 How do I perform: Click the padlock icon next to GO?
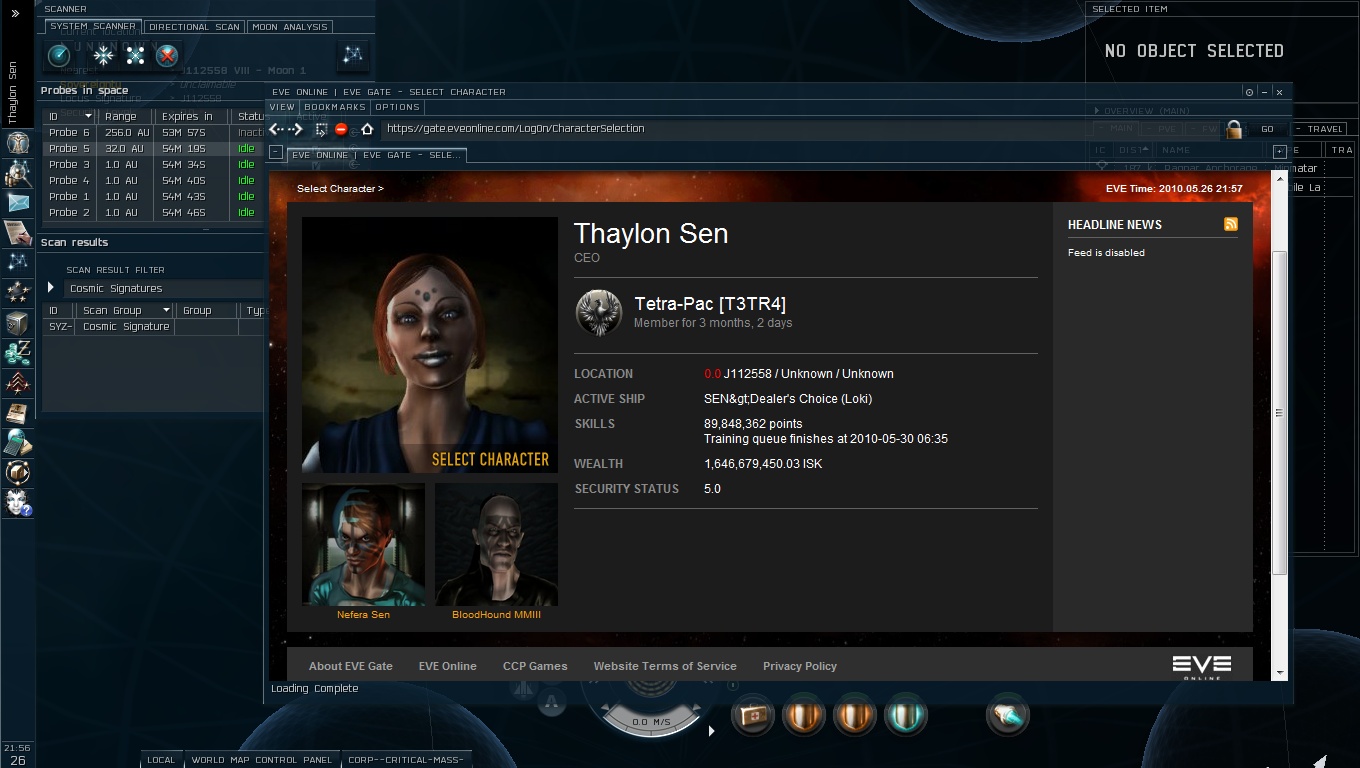click(x=1234, y=129)
